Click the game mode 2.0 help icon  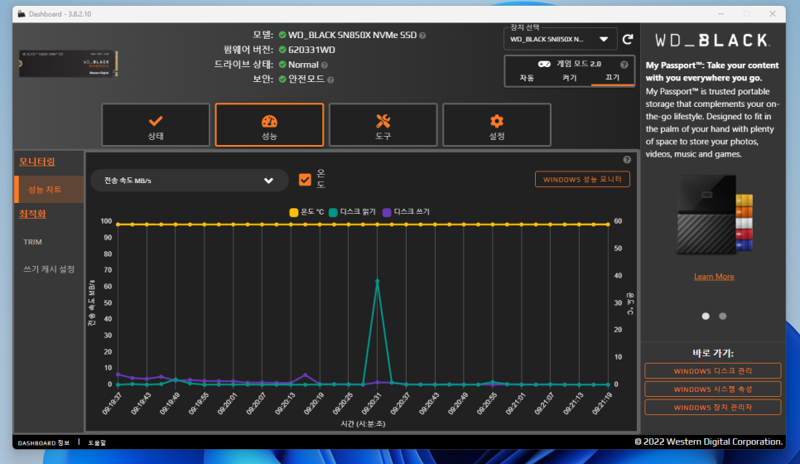tap(624, 64)
